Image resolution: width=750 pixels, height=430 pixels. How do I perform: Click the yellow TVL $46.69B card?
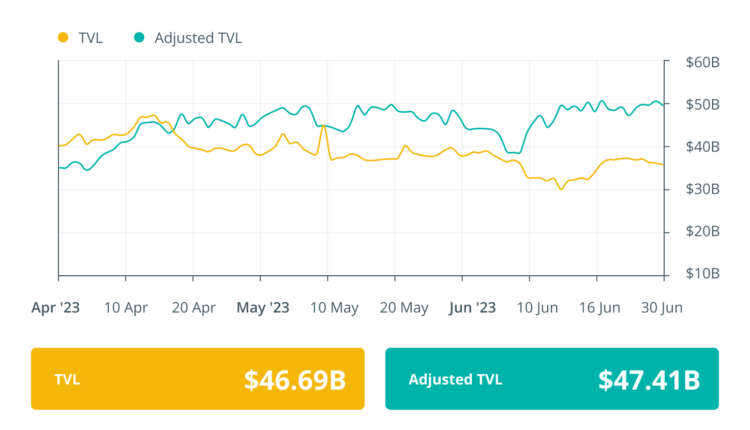coord(198,379)
